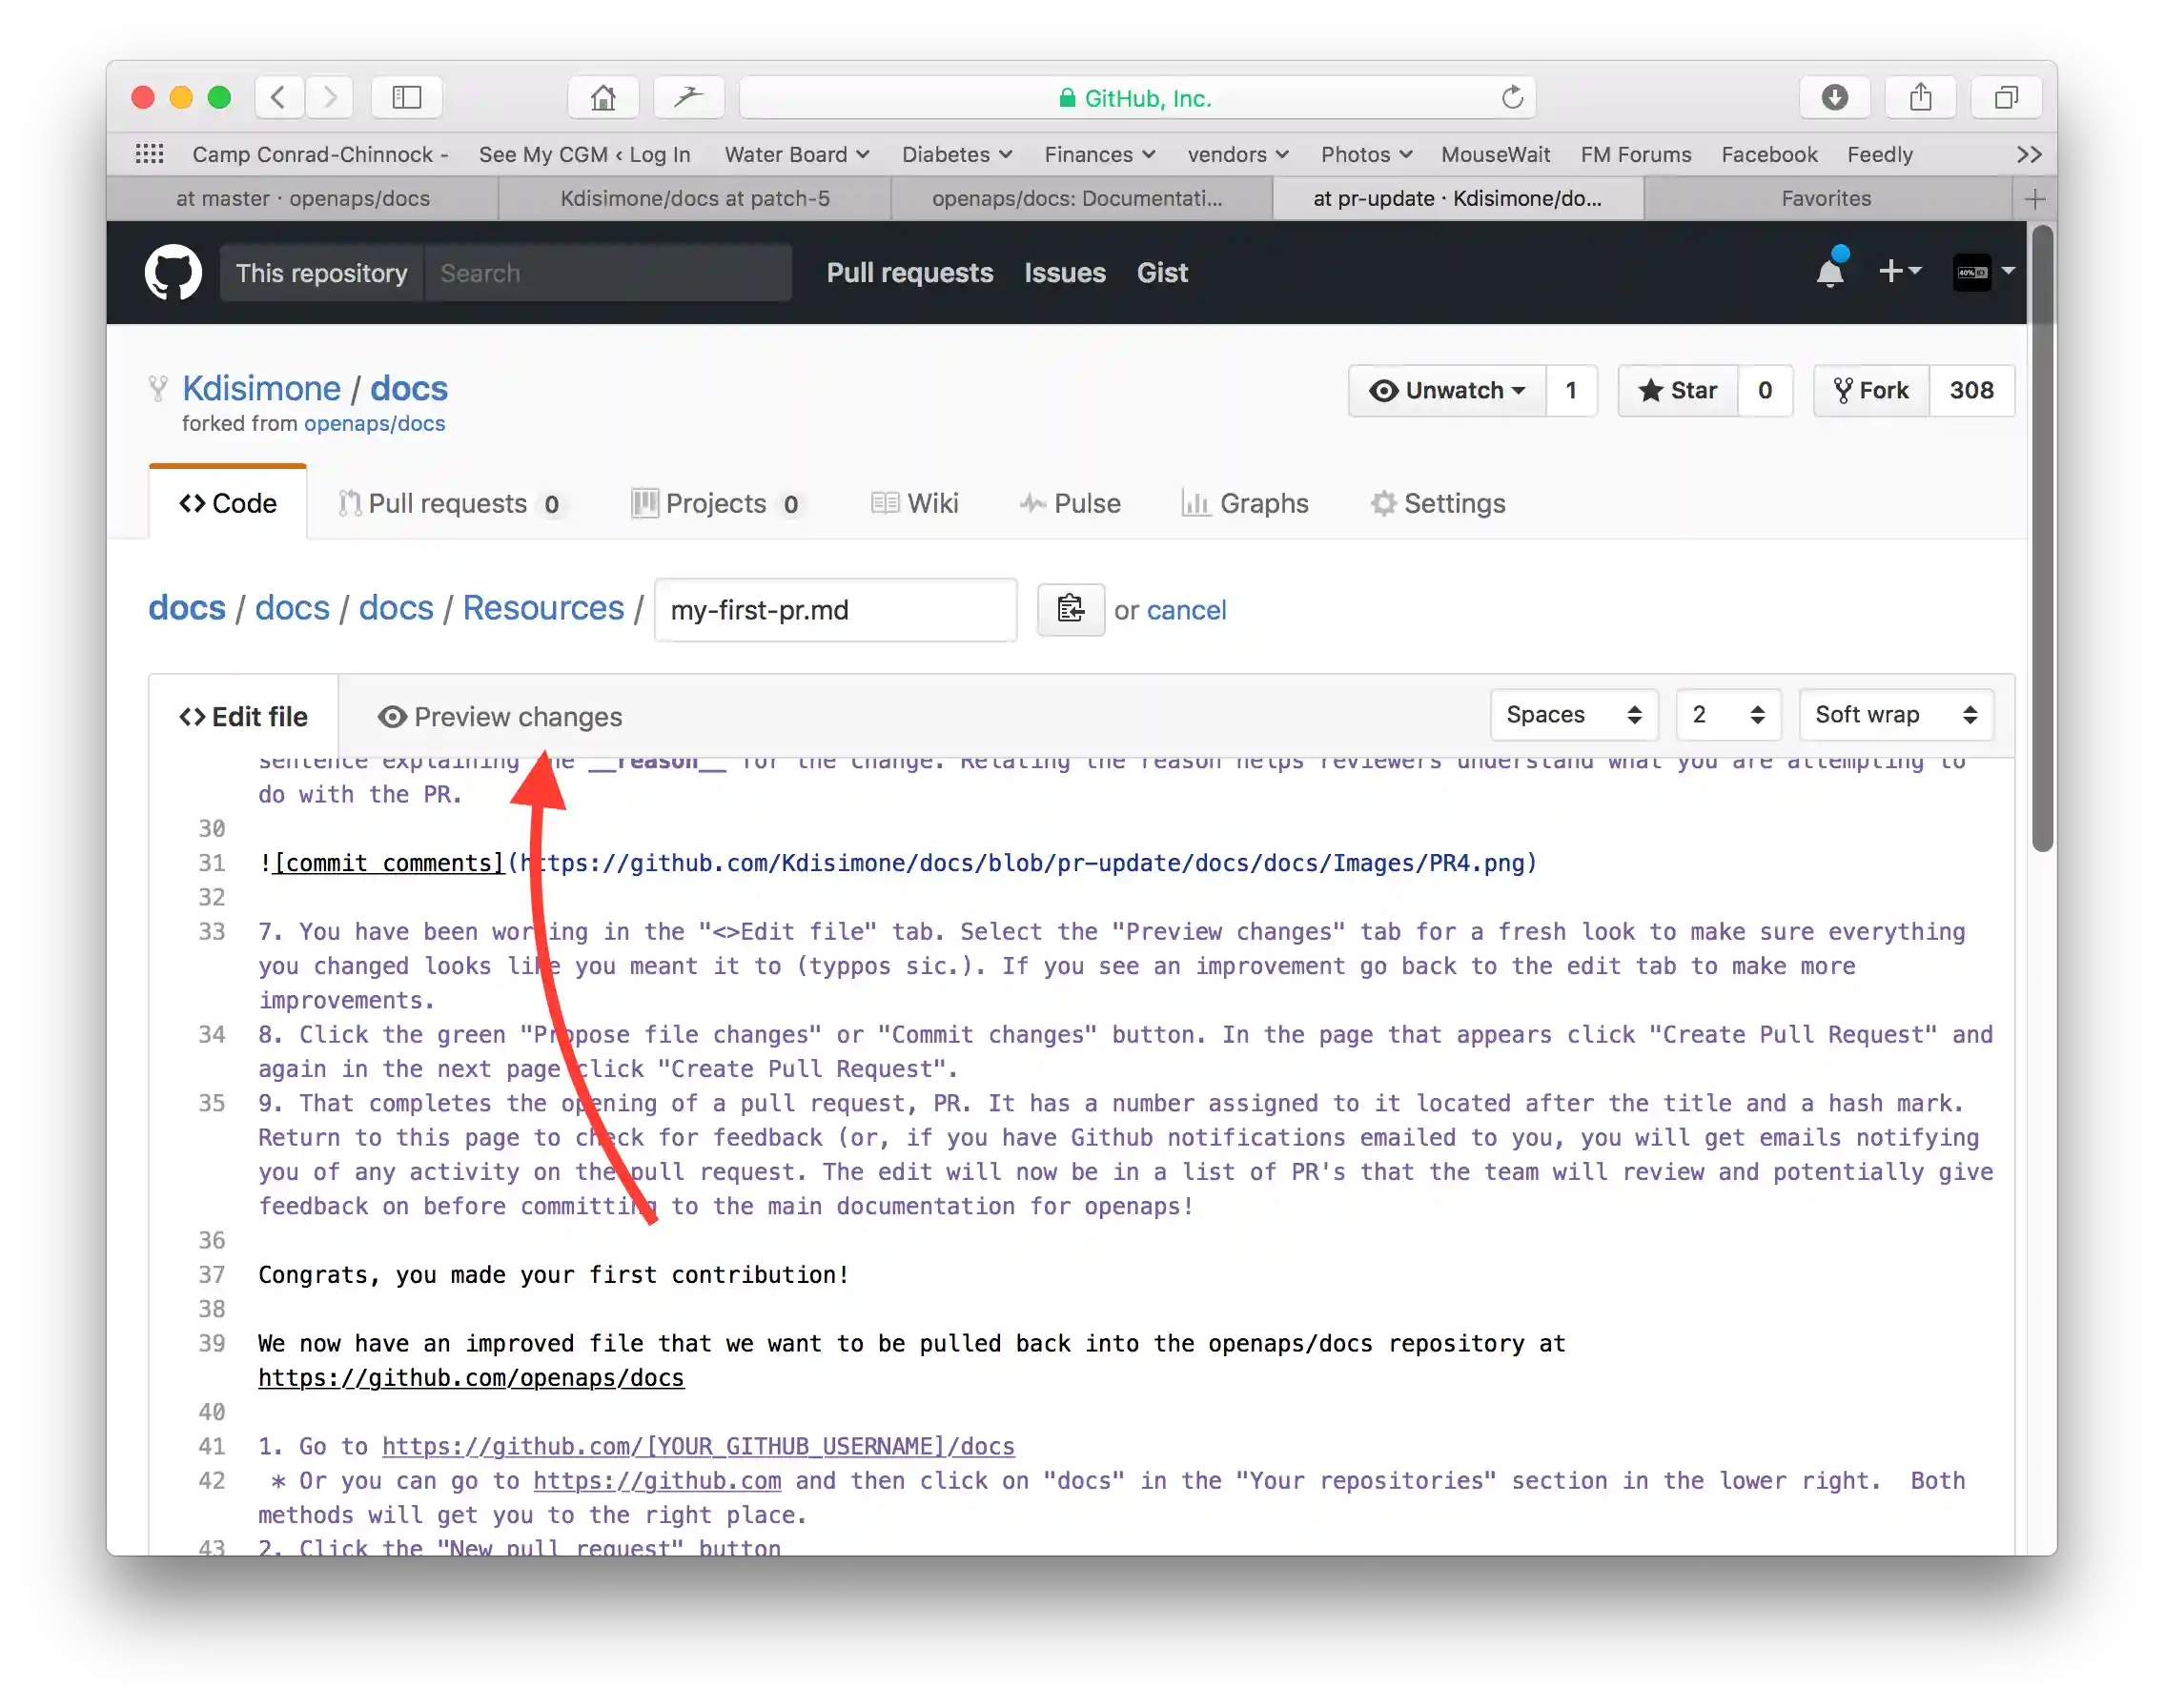The image size is (2164, 1708).
Task: Open the Safari share icon
Action: [1920, 97]
